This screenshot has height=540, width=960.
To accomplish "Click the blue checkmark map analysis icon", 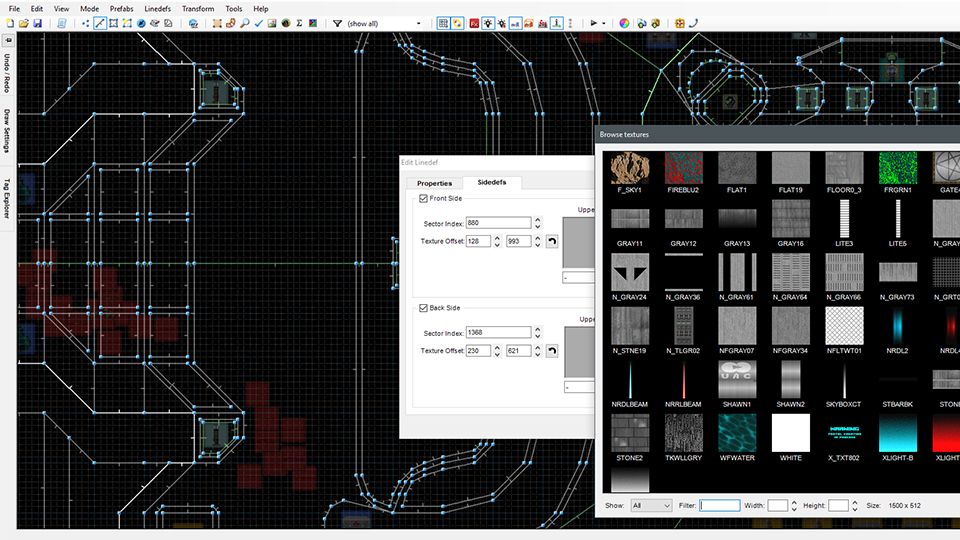I will [x=258, y=23].
